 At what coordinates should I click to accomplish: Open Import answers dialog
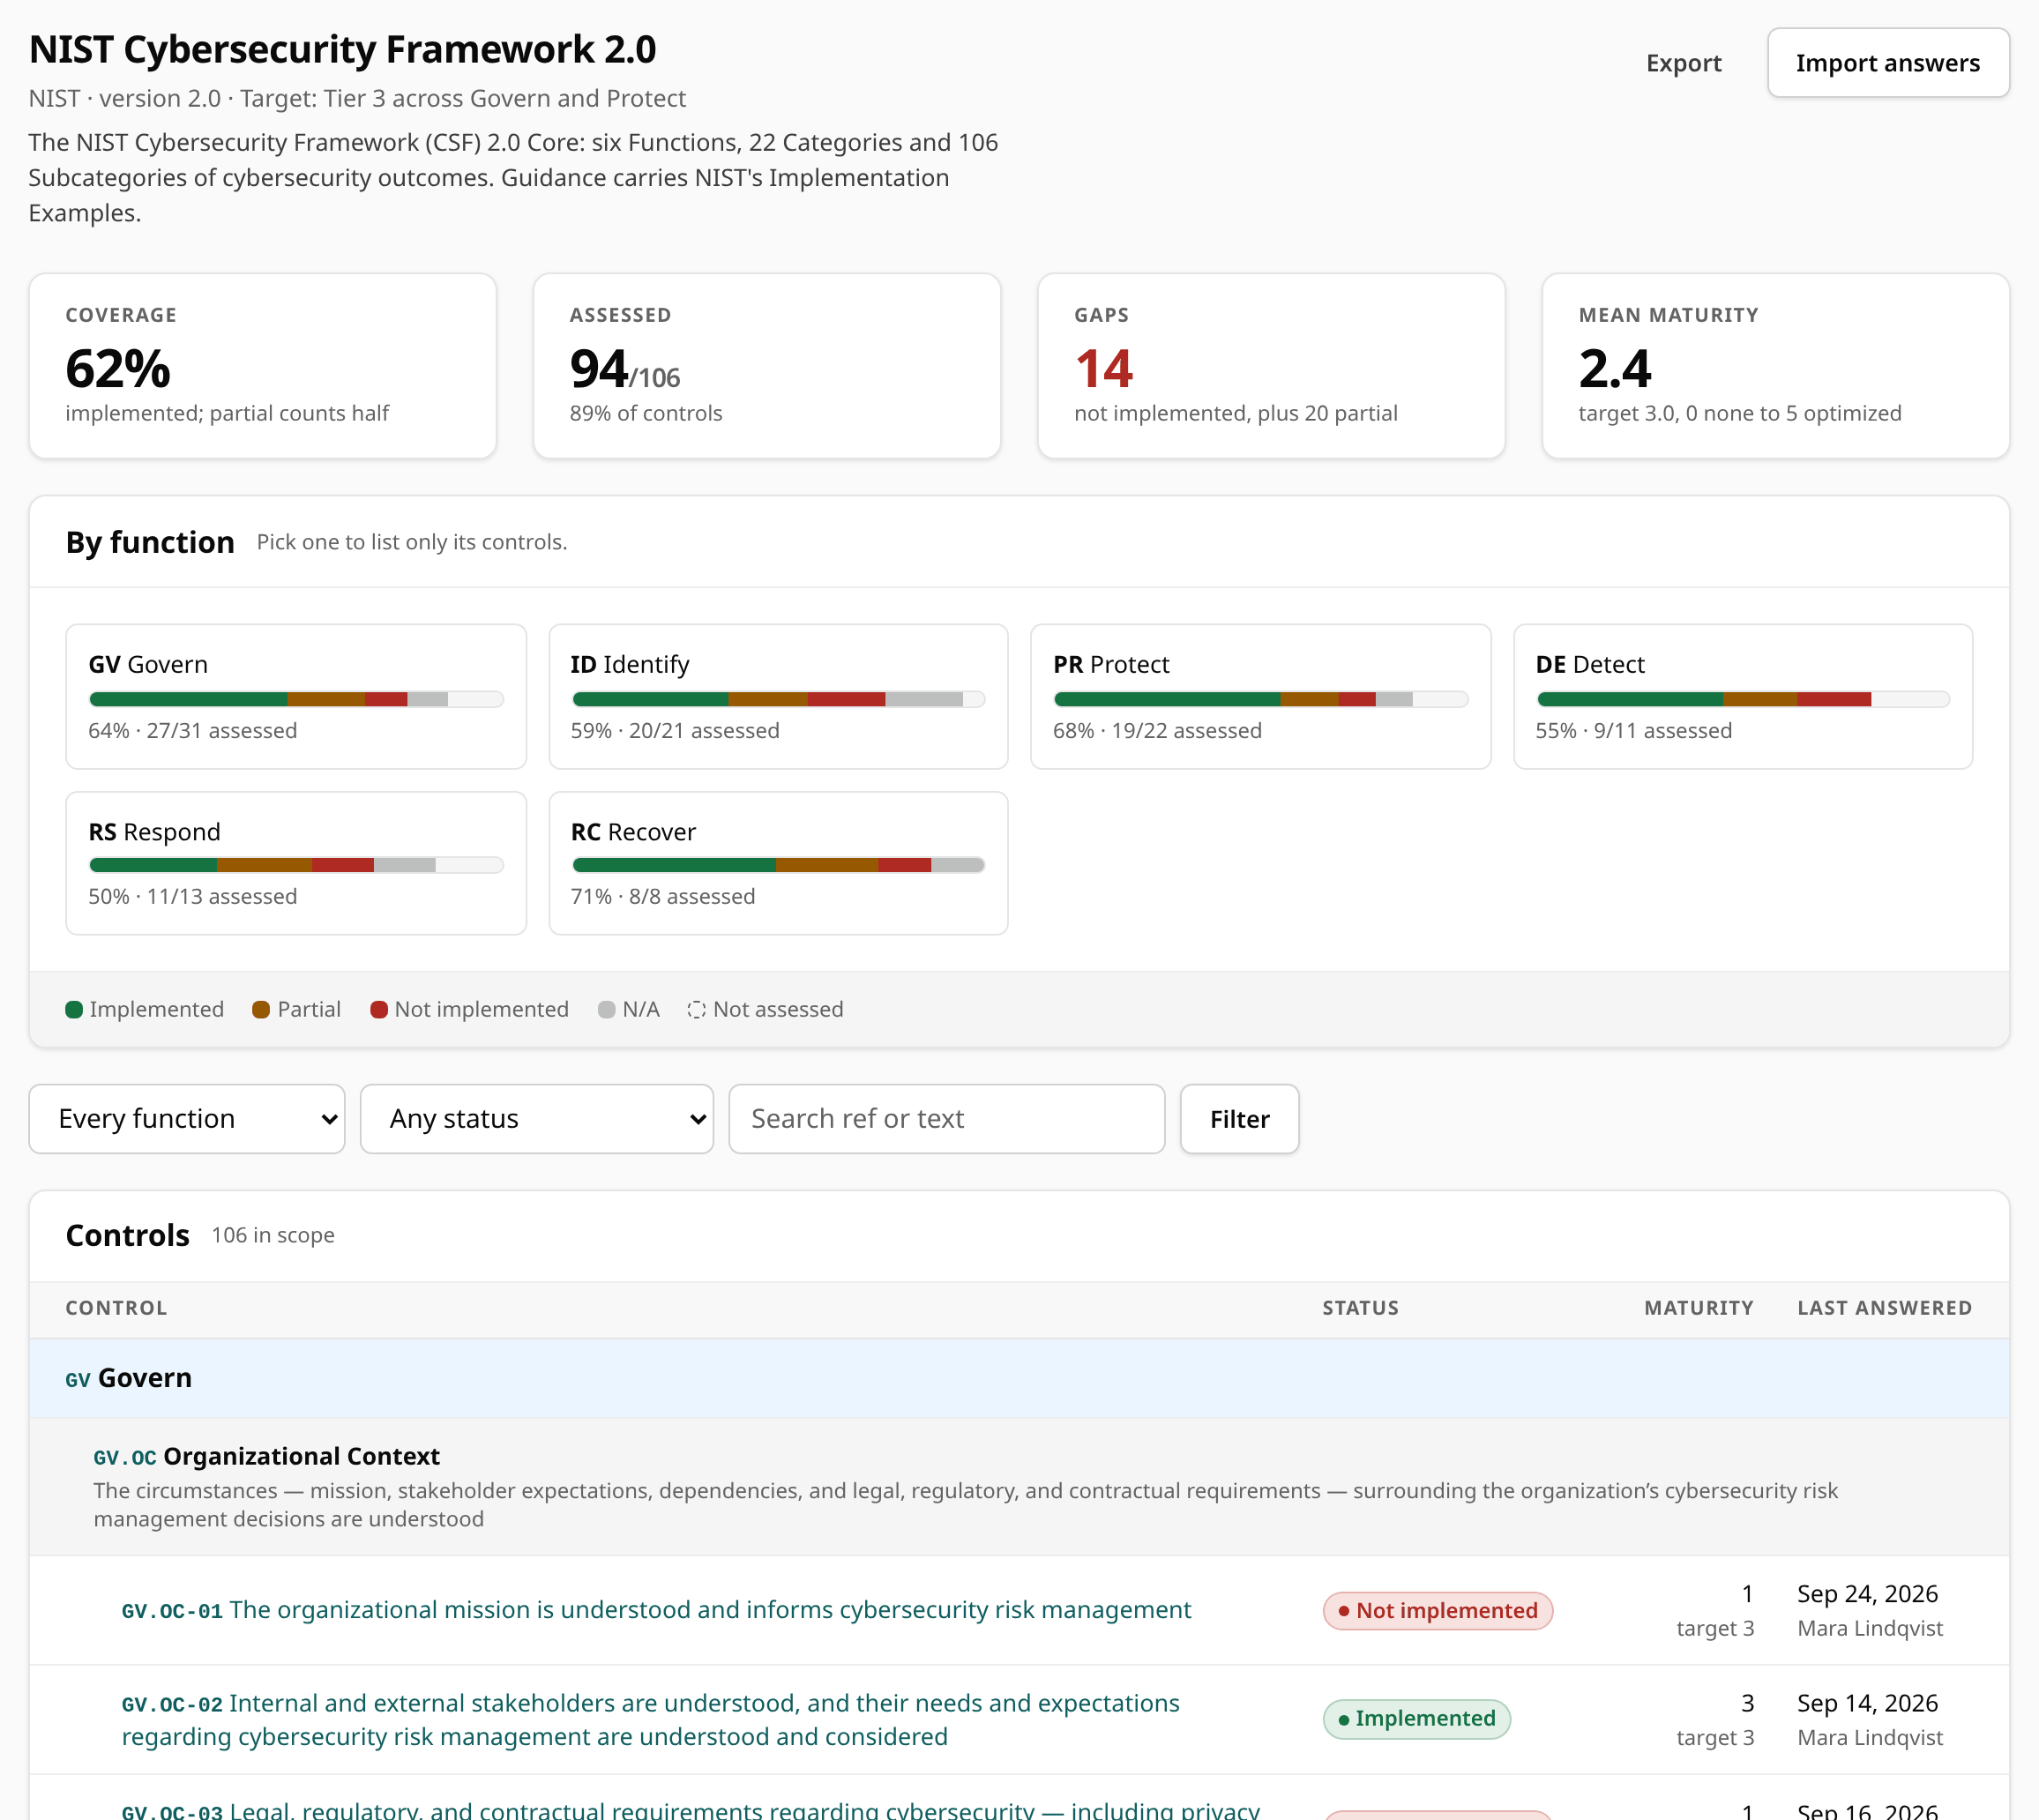[1887, 63]
